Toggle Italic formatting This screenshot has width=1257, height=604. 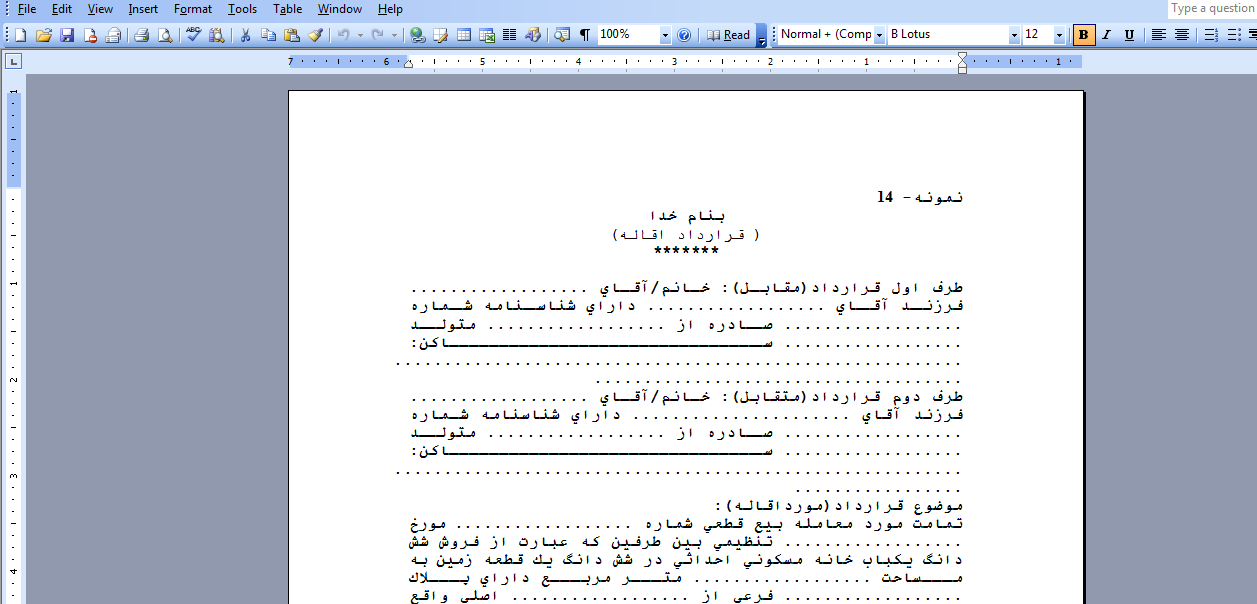tap(1107, 35)
